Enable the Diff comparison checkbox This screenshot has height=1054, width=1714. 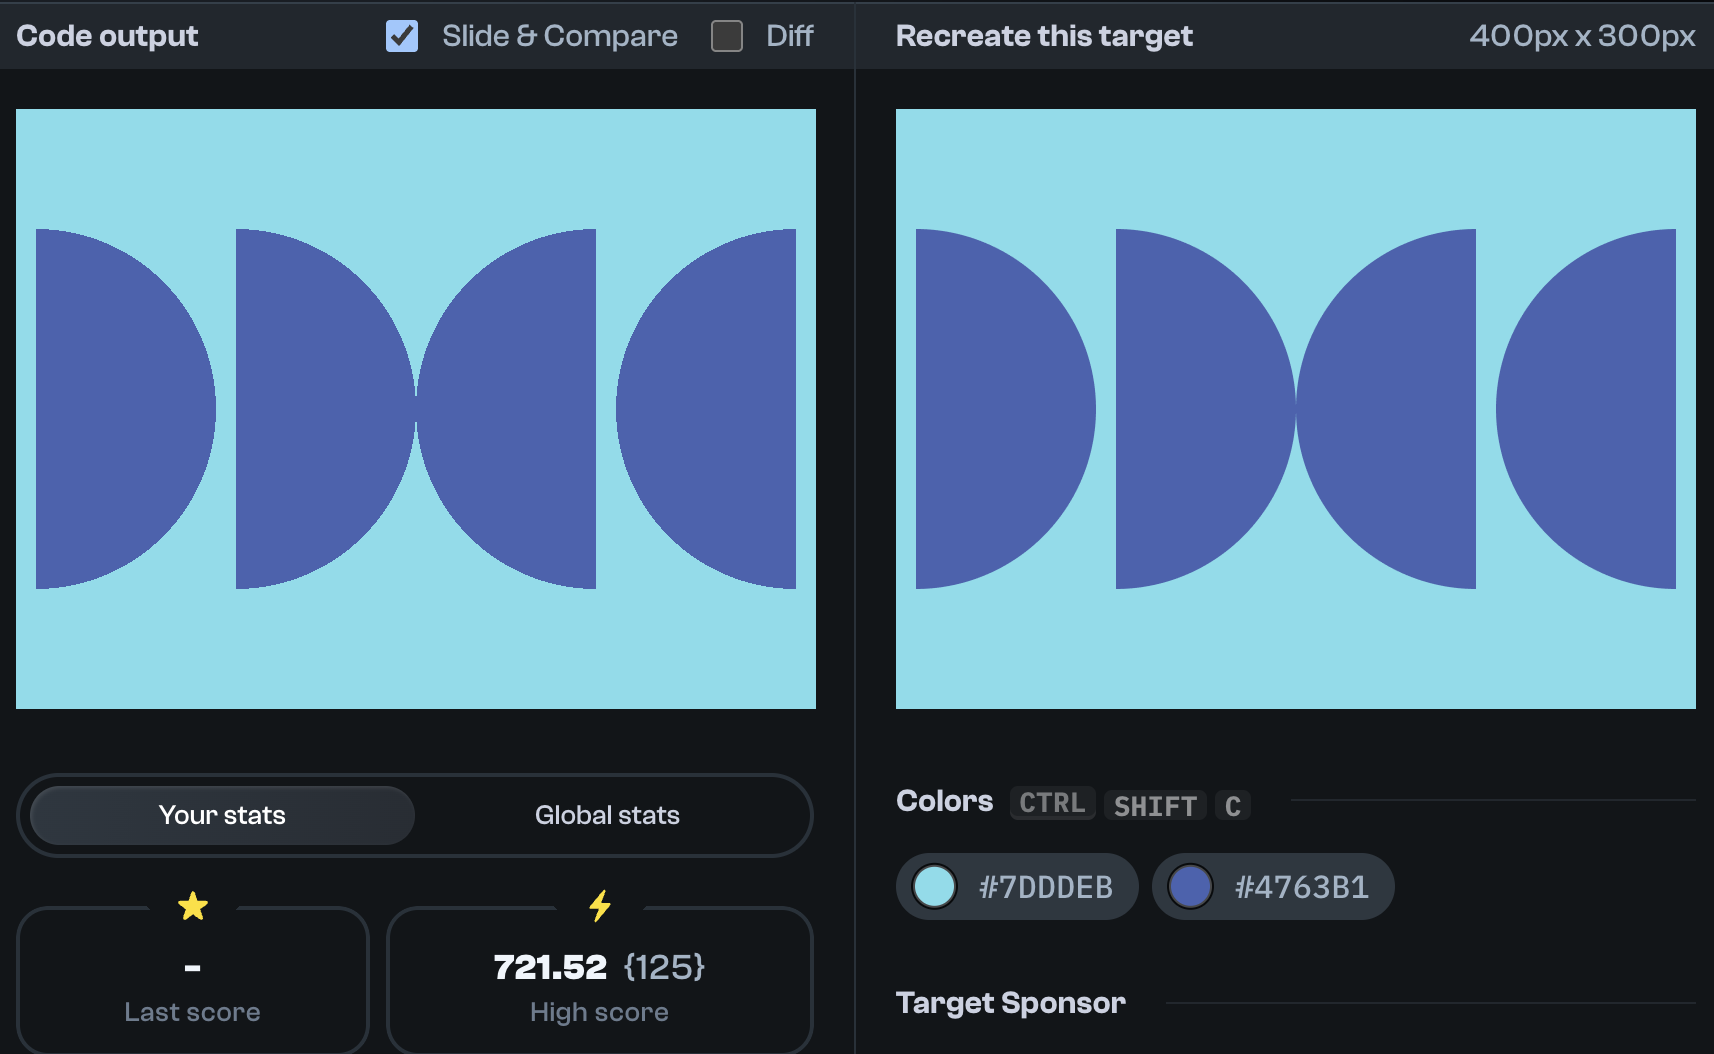pos(725,36)
